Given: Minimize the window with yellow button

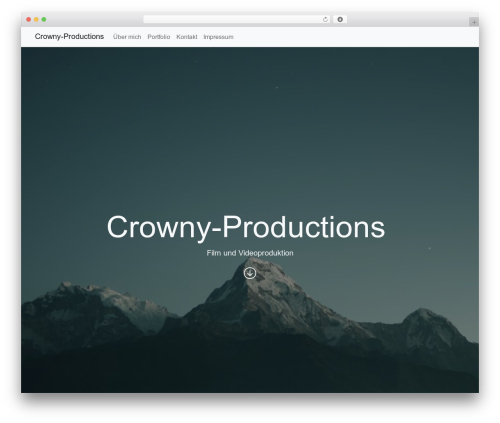Looking at the screenshot, I should (36, 19).
